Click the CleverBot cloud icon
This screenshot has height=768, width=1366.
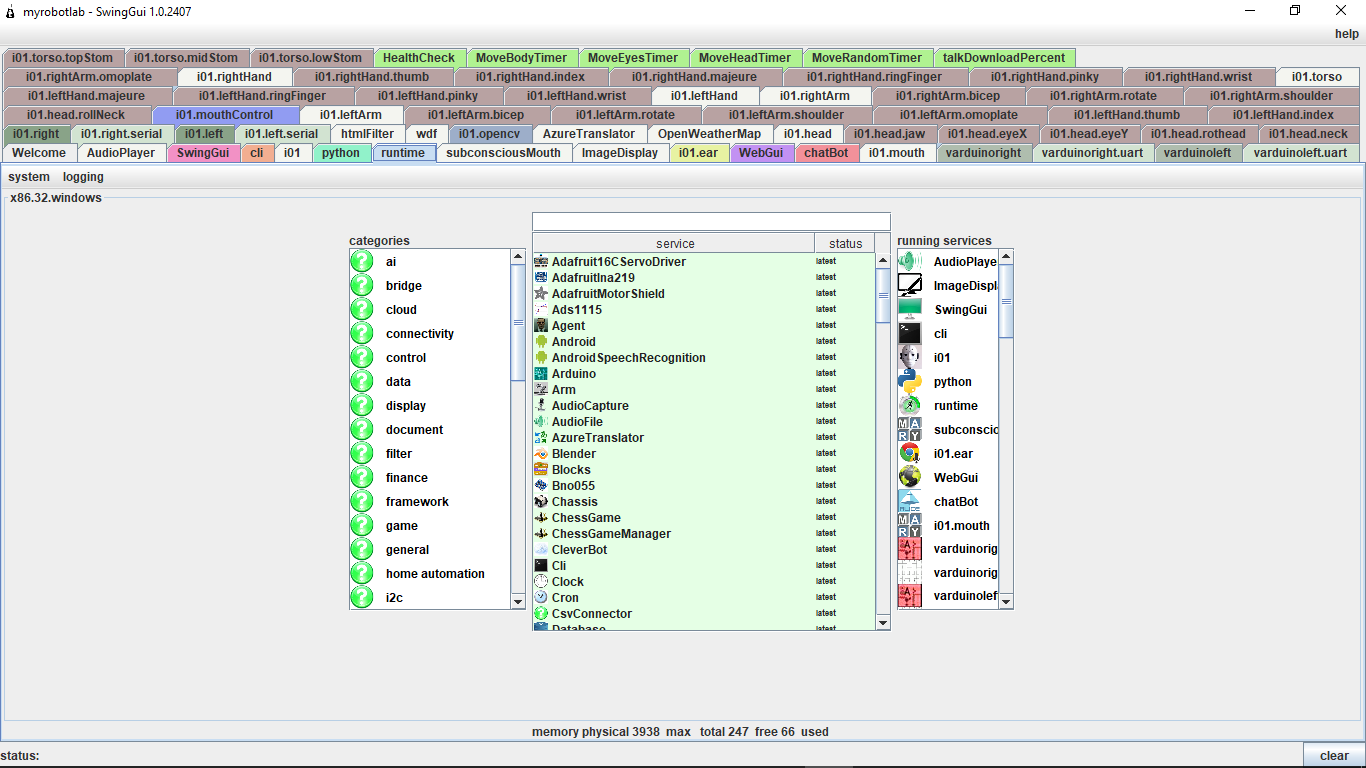click(541, 550)
